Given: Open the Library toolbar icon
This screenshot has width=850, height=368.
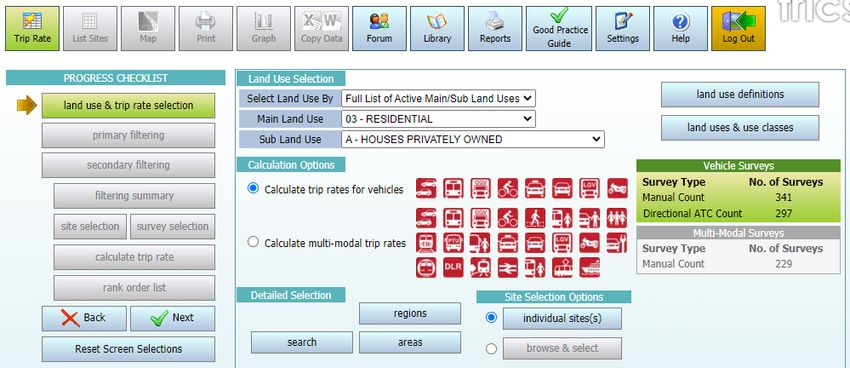Looking at the screenshot, I should [x=437, y=29].
